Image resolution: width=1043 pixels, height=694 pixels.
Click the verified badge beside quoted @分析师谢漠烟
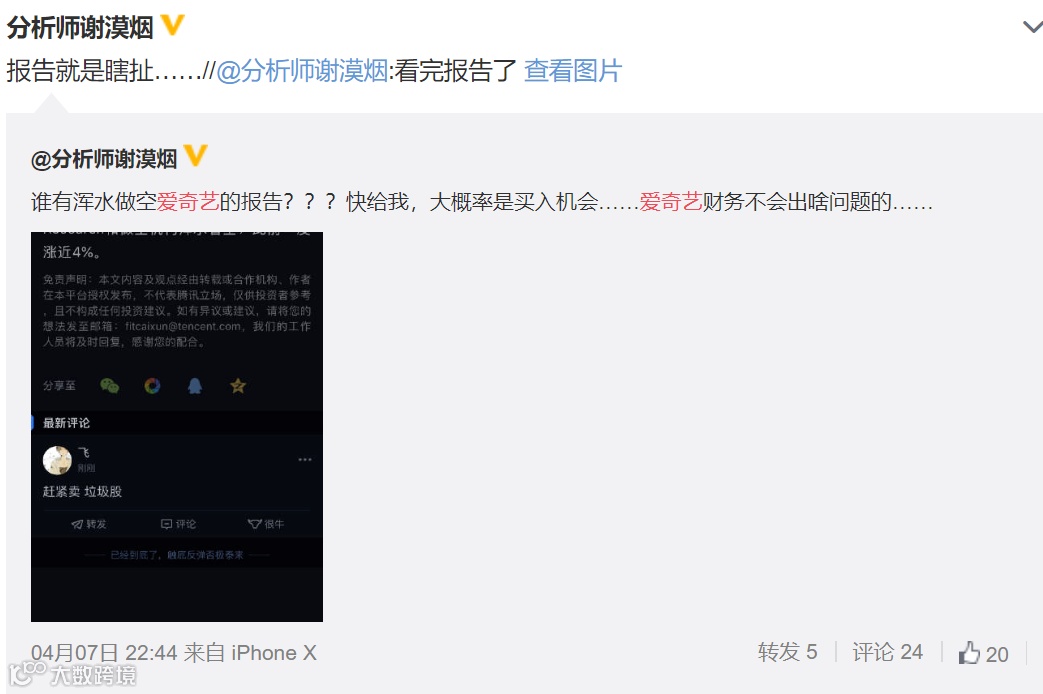(196, 155)
